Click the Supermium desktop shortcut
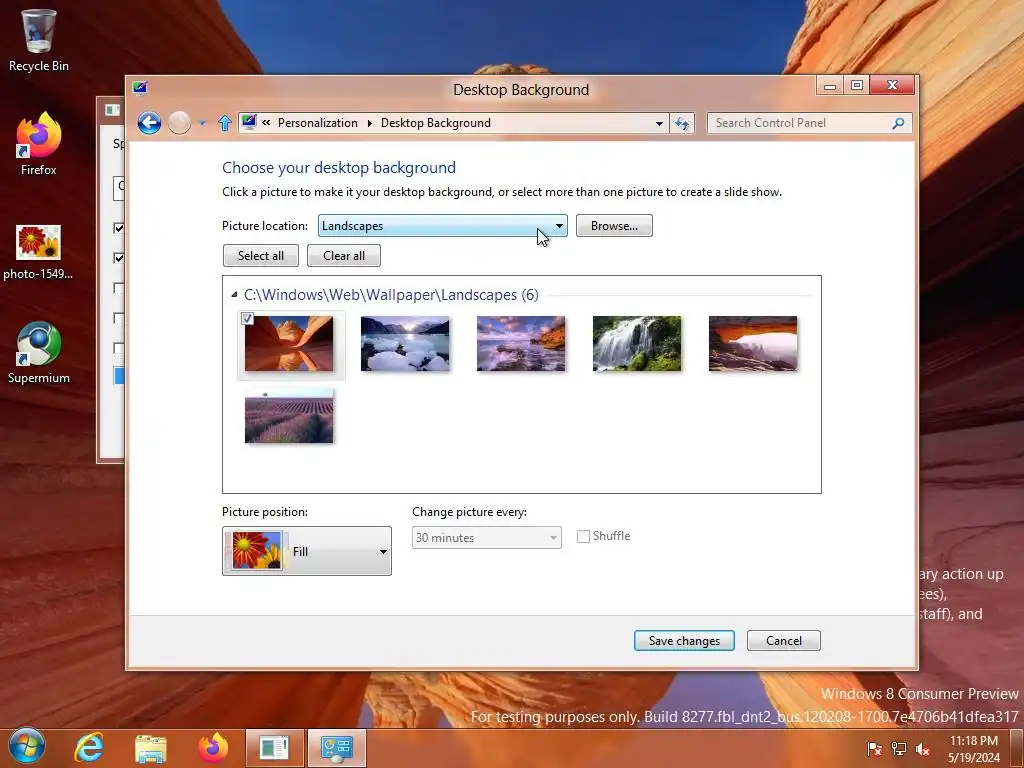 39,353
